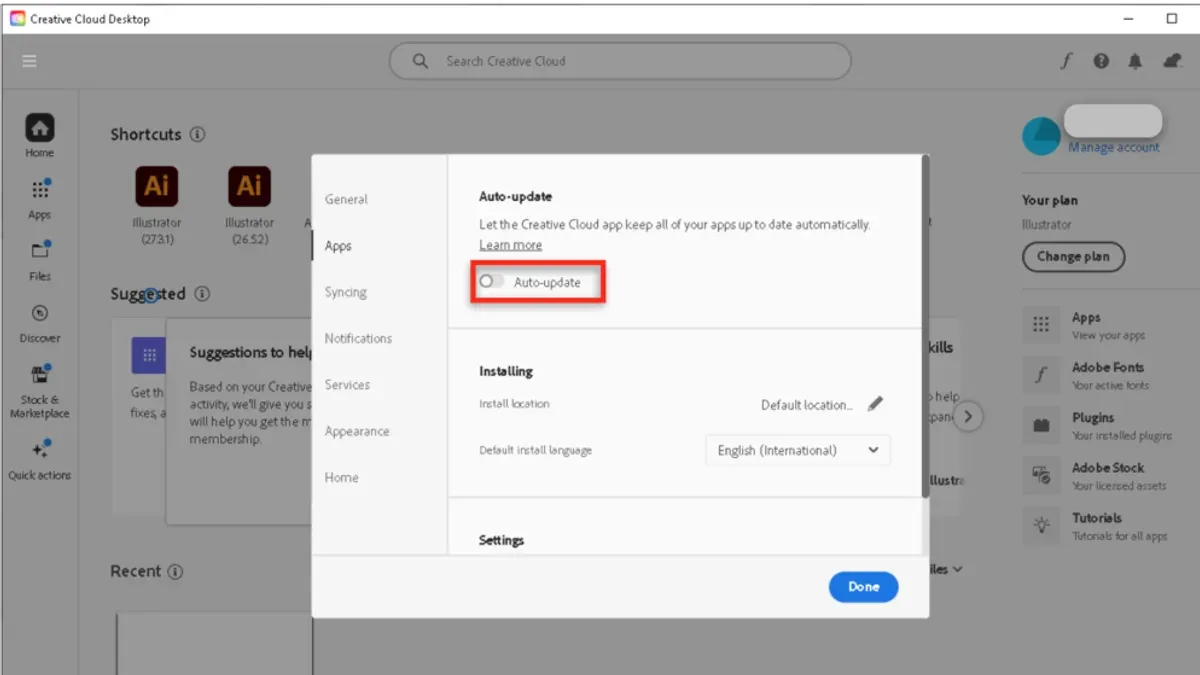Click Recent info icon
1200x675 pixels.
(175, 572)
